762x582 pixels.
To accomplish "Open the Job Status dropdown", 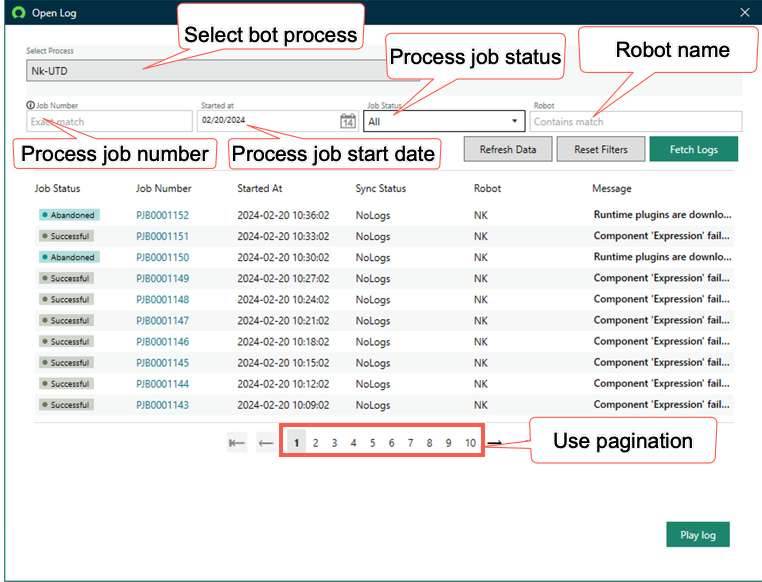I will [x=444, y=121].
